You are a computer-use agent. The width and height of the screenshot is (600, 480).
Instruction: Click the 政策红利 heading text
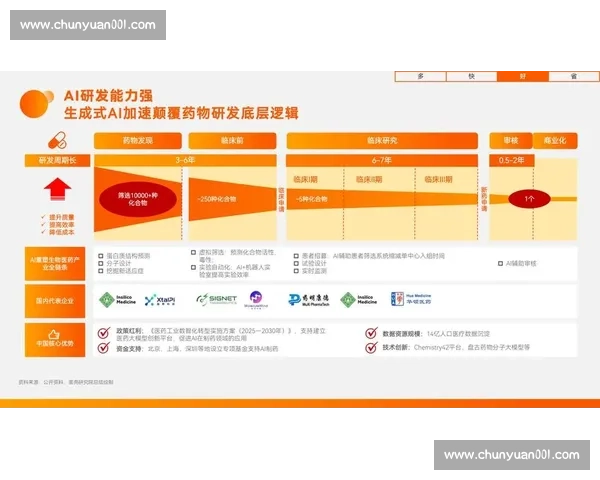(130, 331)
